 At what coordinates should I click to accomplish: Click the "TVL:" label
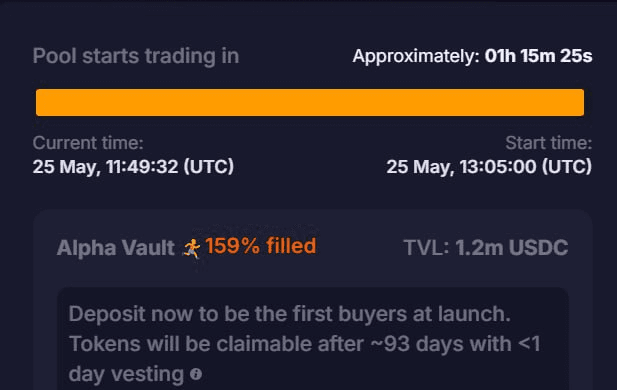427,248
